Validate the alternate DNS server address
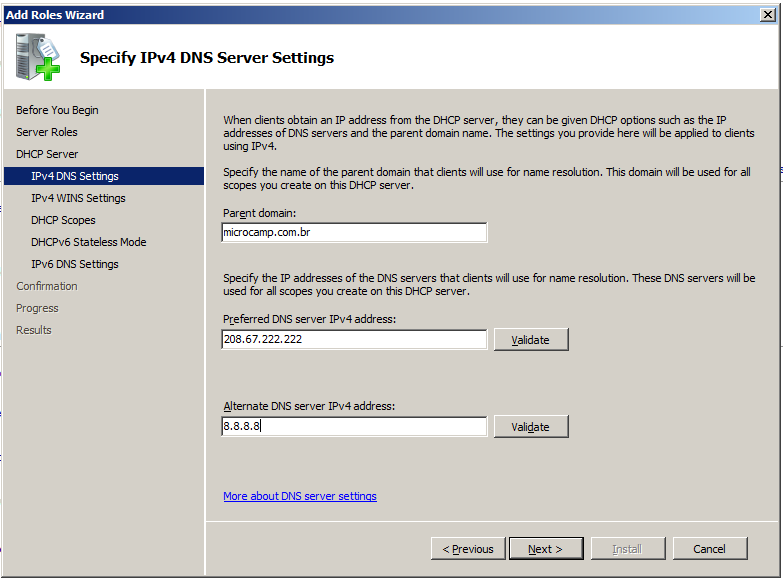This screenshot has width=783, height=578. click(x=531, y=427)
